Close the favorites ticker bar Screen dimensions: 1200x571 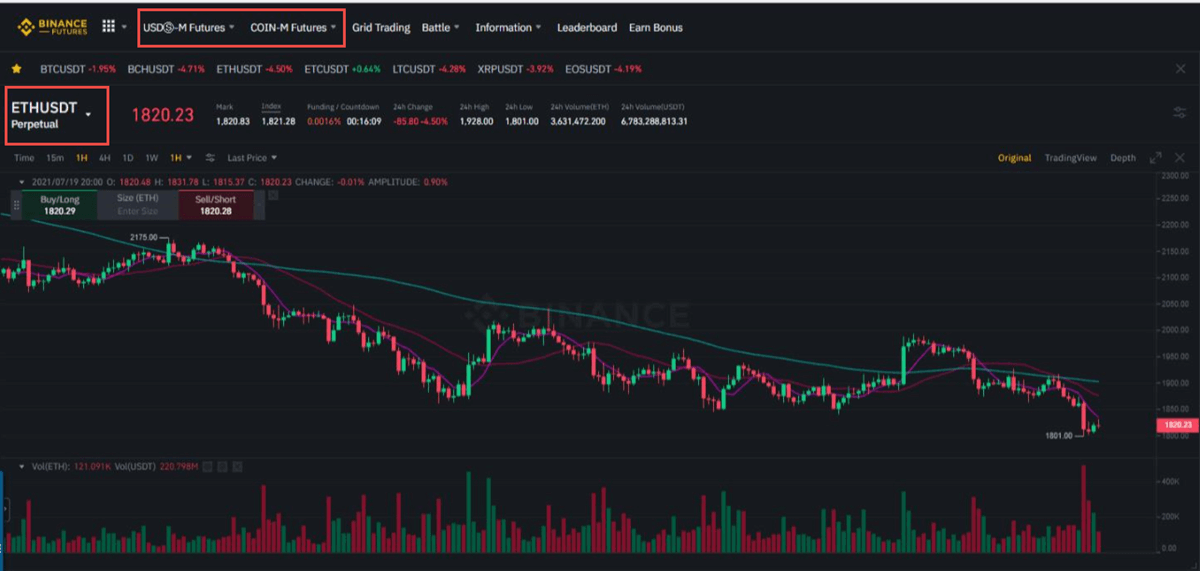pyautogui.click(x=1180, y=69)
